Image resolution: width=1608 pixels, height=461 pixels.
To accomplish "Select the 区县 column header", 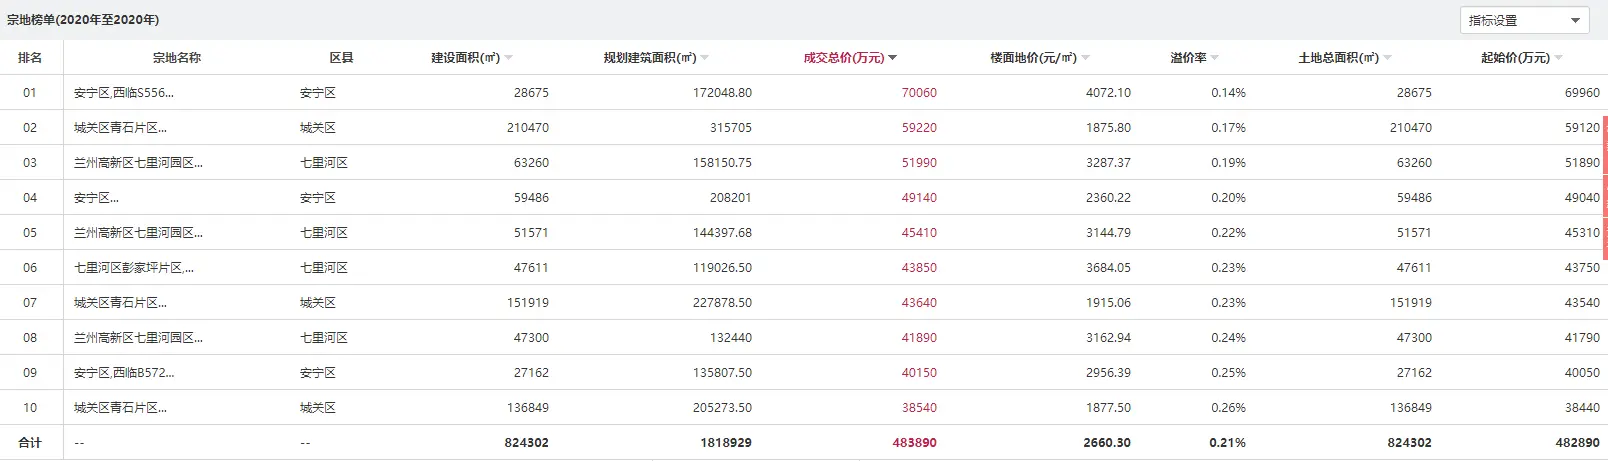I will [341, 58].
